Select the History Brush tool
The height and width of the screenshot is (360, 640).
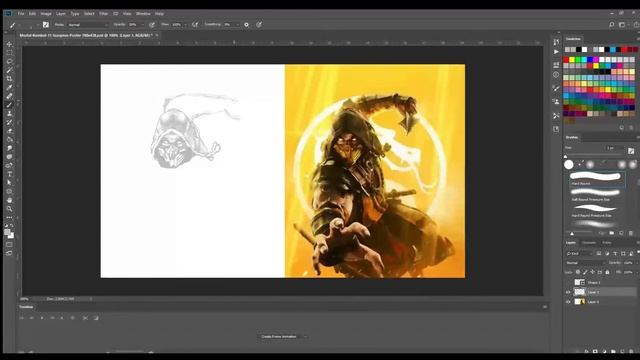pyautogui.click(x=9, y=122)
